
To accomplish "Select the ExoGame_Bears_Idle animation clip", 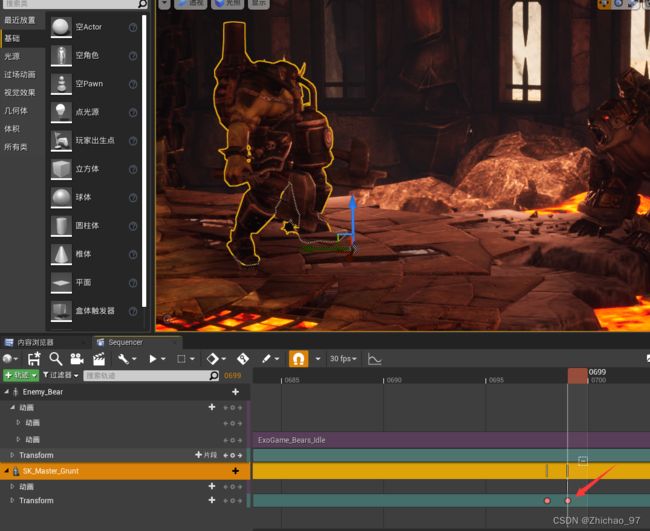I will 451,440.
